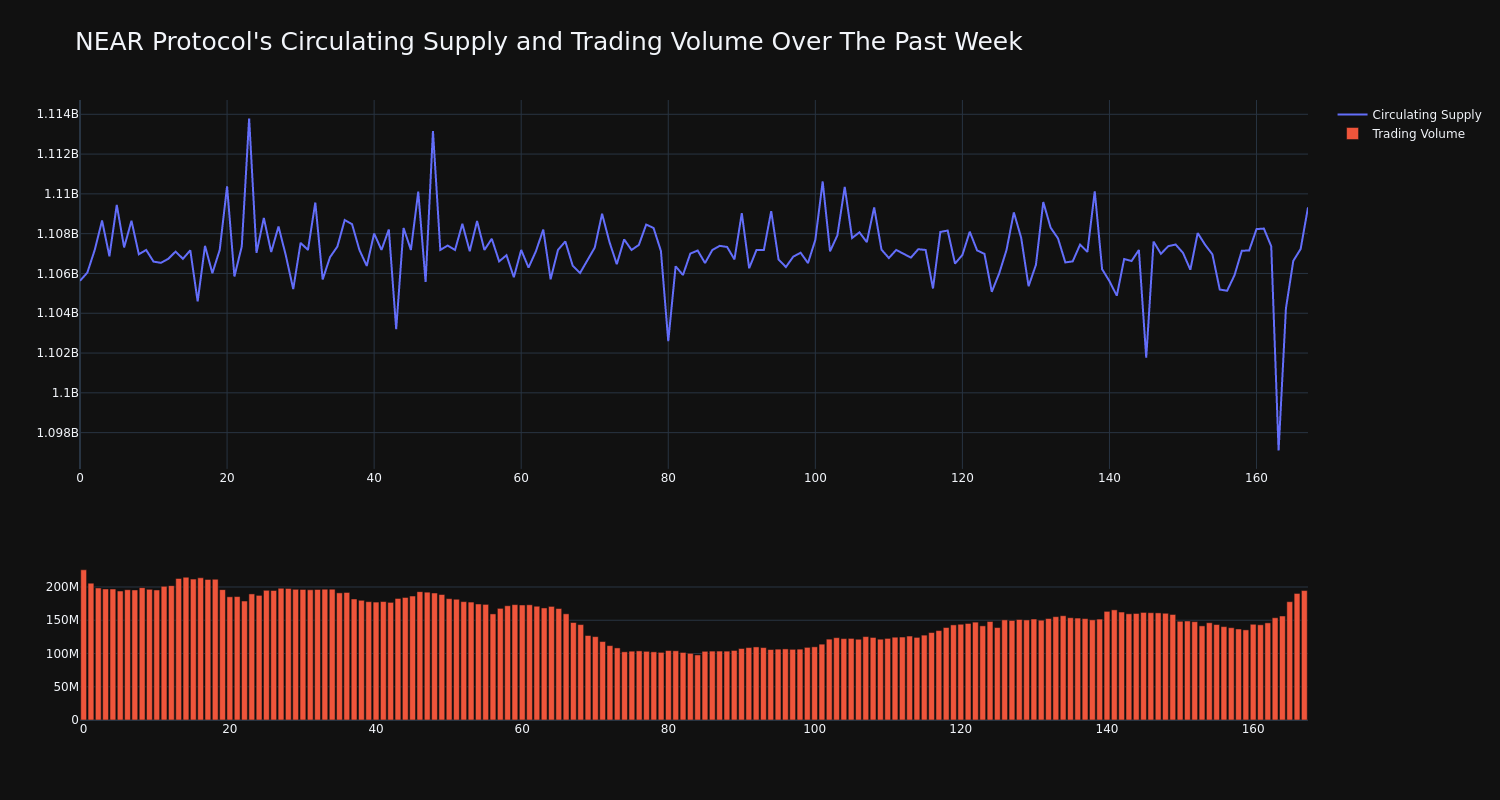Image resolution: width=1500 pixels, height=800 pixels.
Task: Click the 1.106B y-axis label
Action: coord(57,273)
